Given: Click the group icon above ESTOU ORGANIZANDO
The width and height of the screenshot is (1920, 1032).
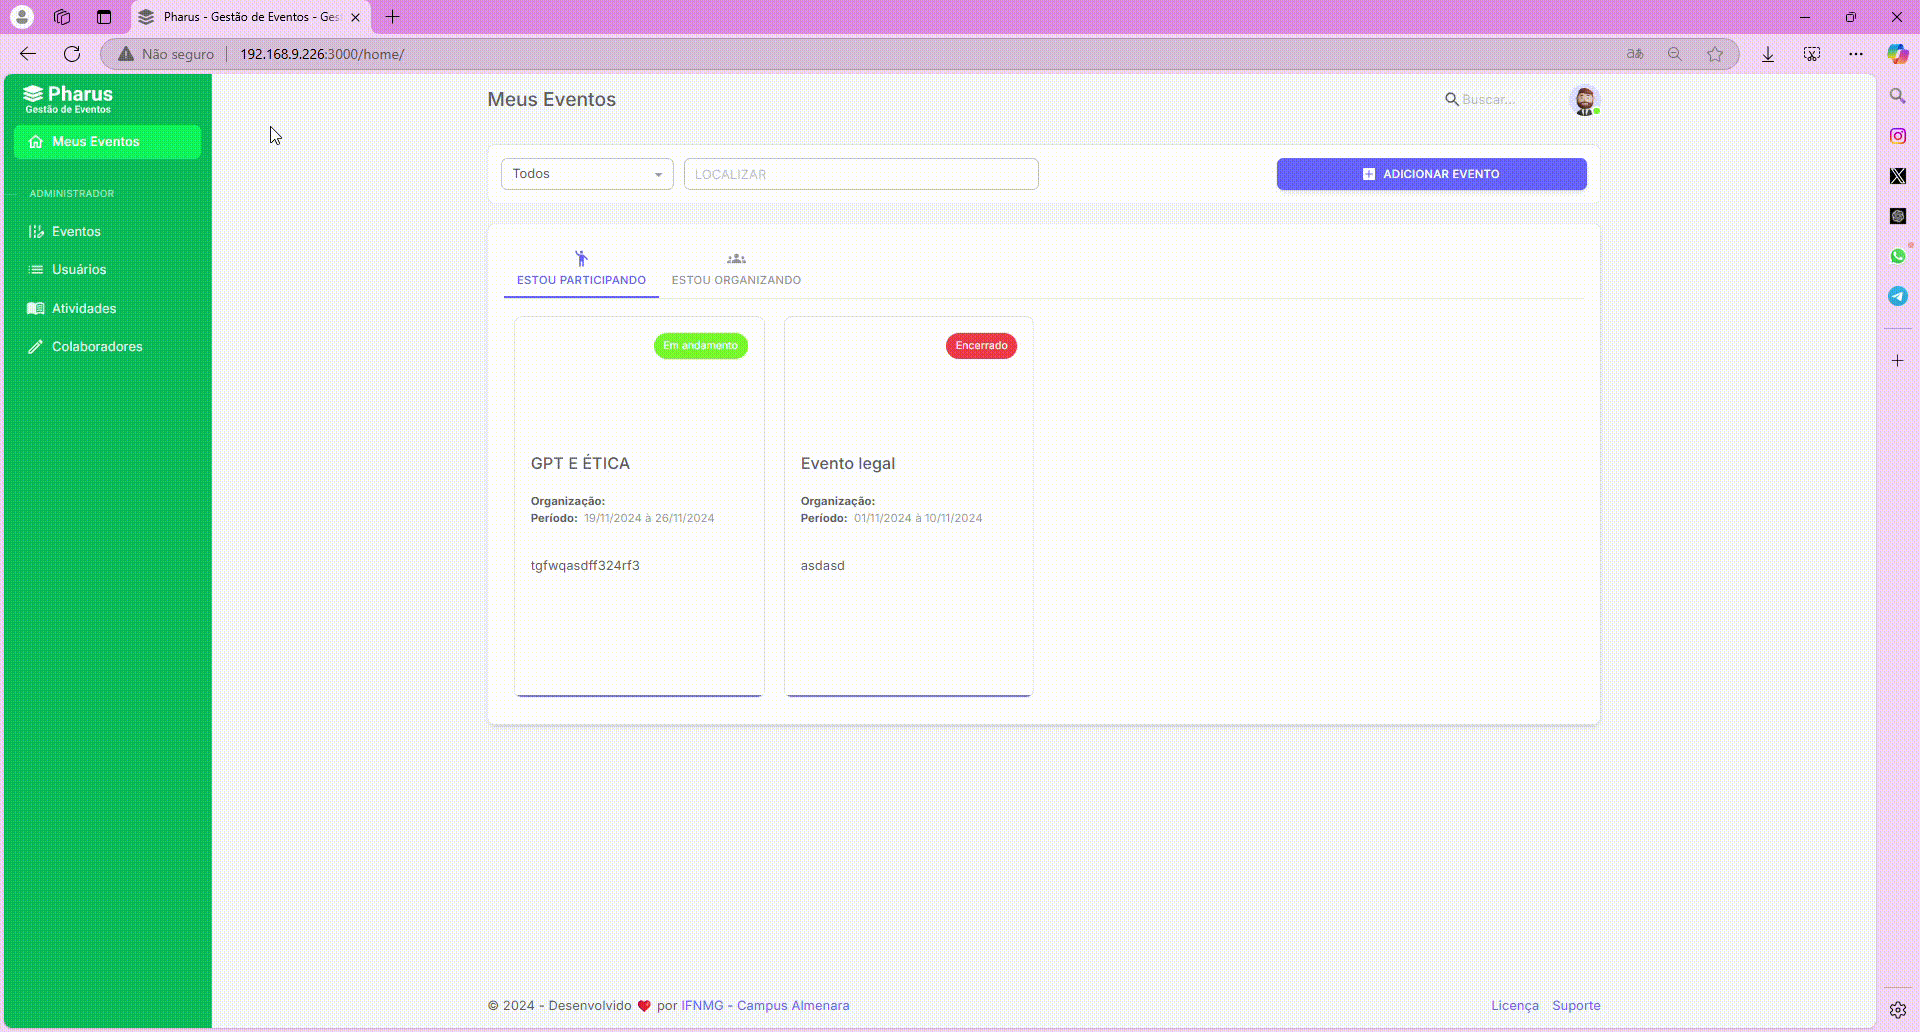Looking at the screenshot, I should (736, 259).
